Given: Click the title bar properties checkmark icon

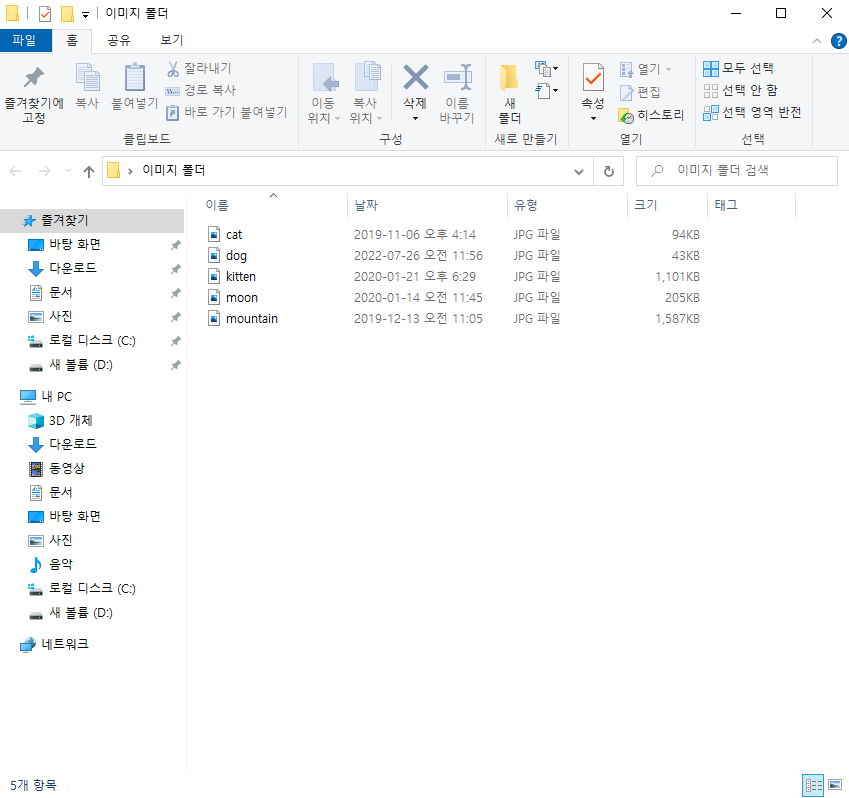Looking at the screenshot, I should coord(45,14).
